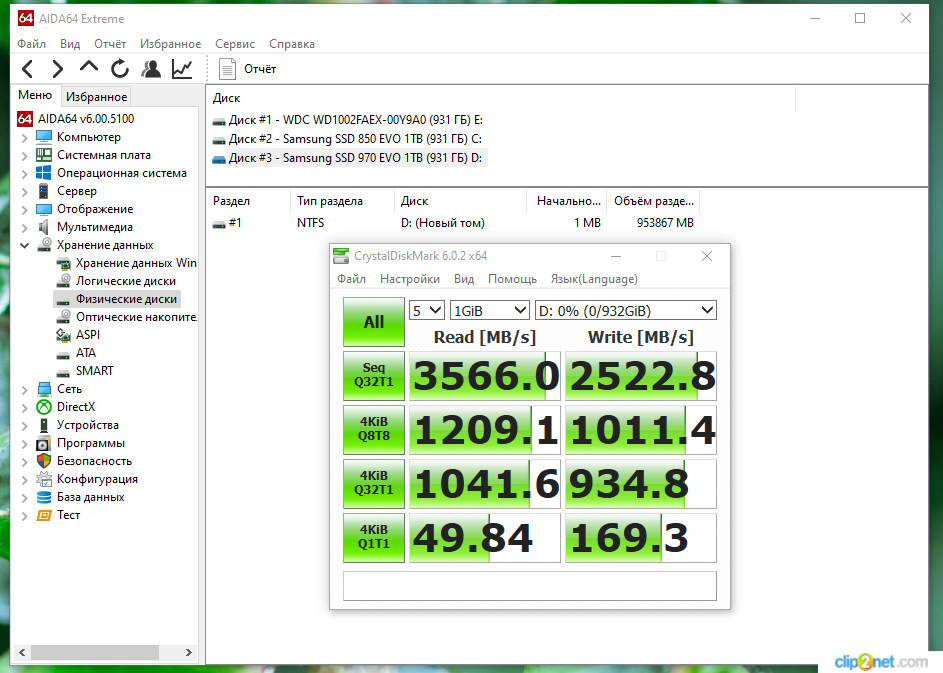The width and height of the screenshot is (943, 673).
Task: Expand the Тест tree node
Action: click(24, 516)
